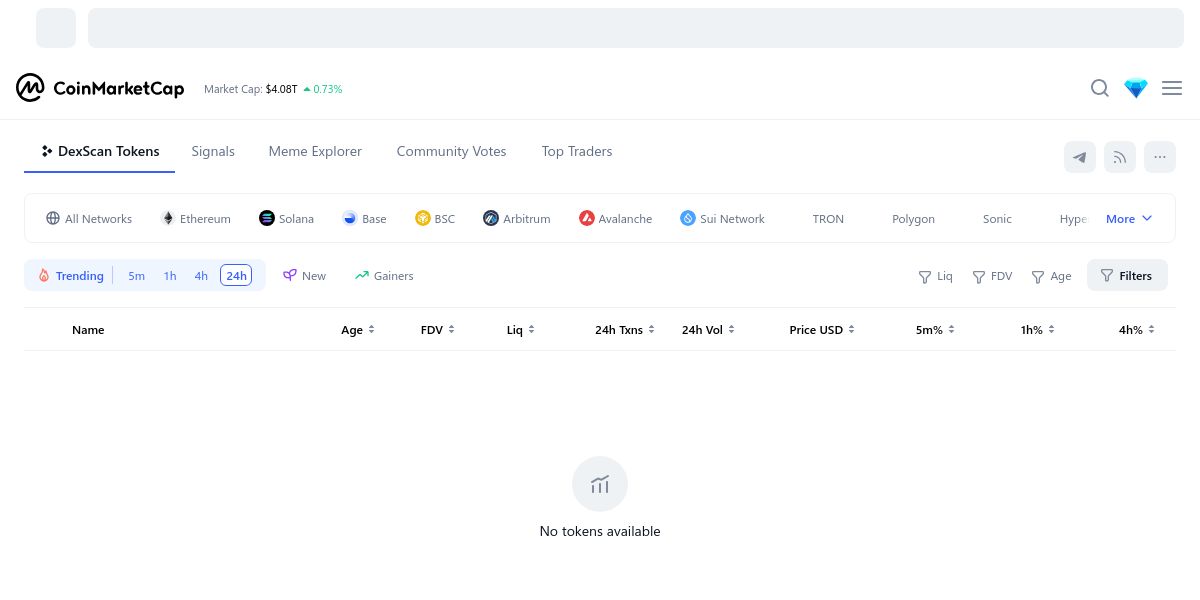The width and height of the screenshot is (1200, 600).
Task: Click the wide grey placeholder bar at top
Action: (636, 28)
